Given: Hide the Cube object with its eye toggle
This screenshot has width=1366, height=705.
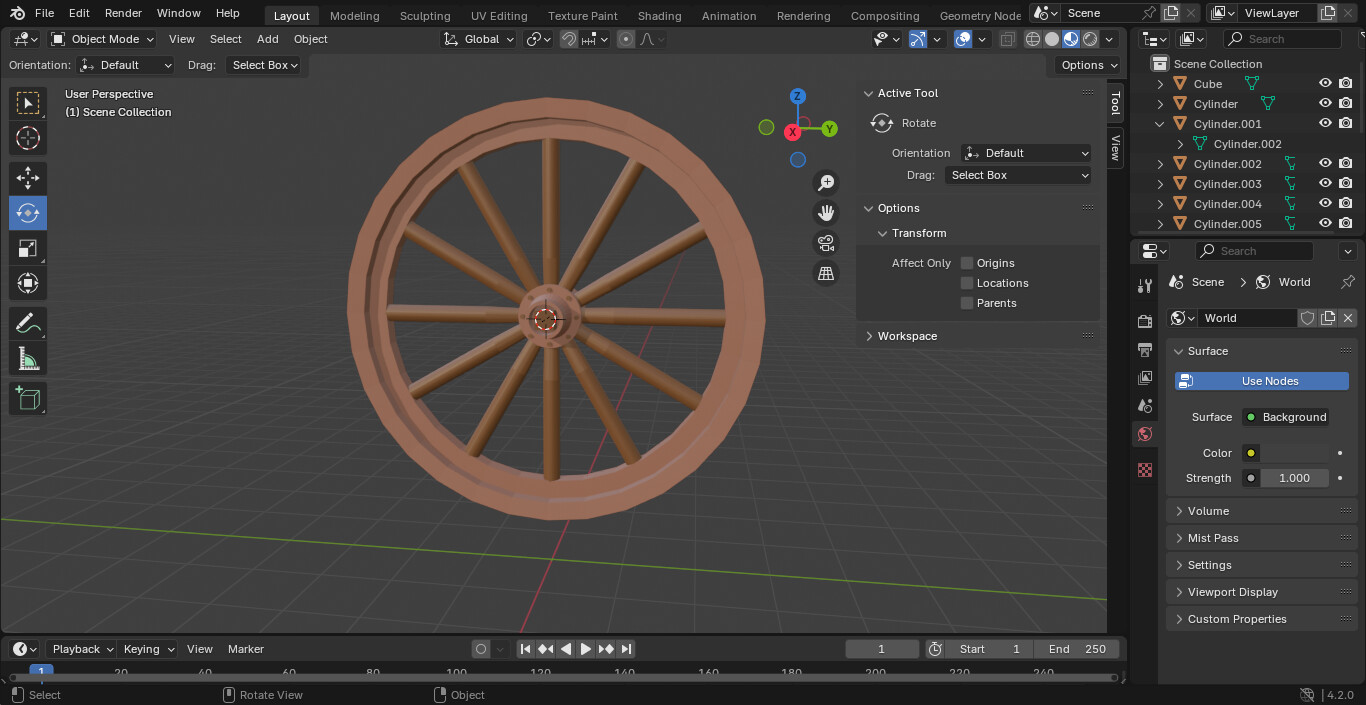Looking at the screenshot, I should tap(1323, 83).
